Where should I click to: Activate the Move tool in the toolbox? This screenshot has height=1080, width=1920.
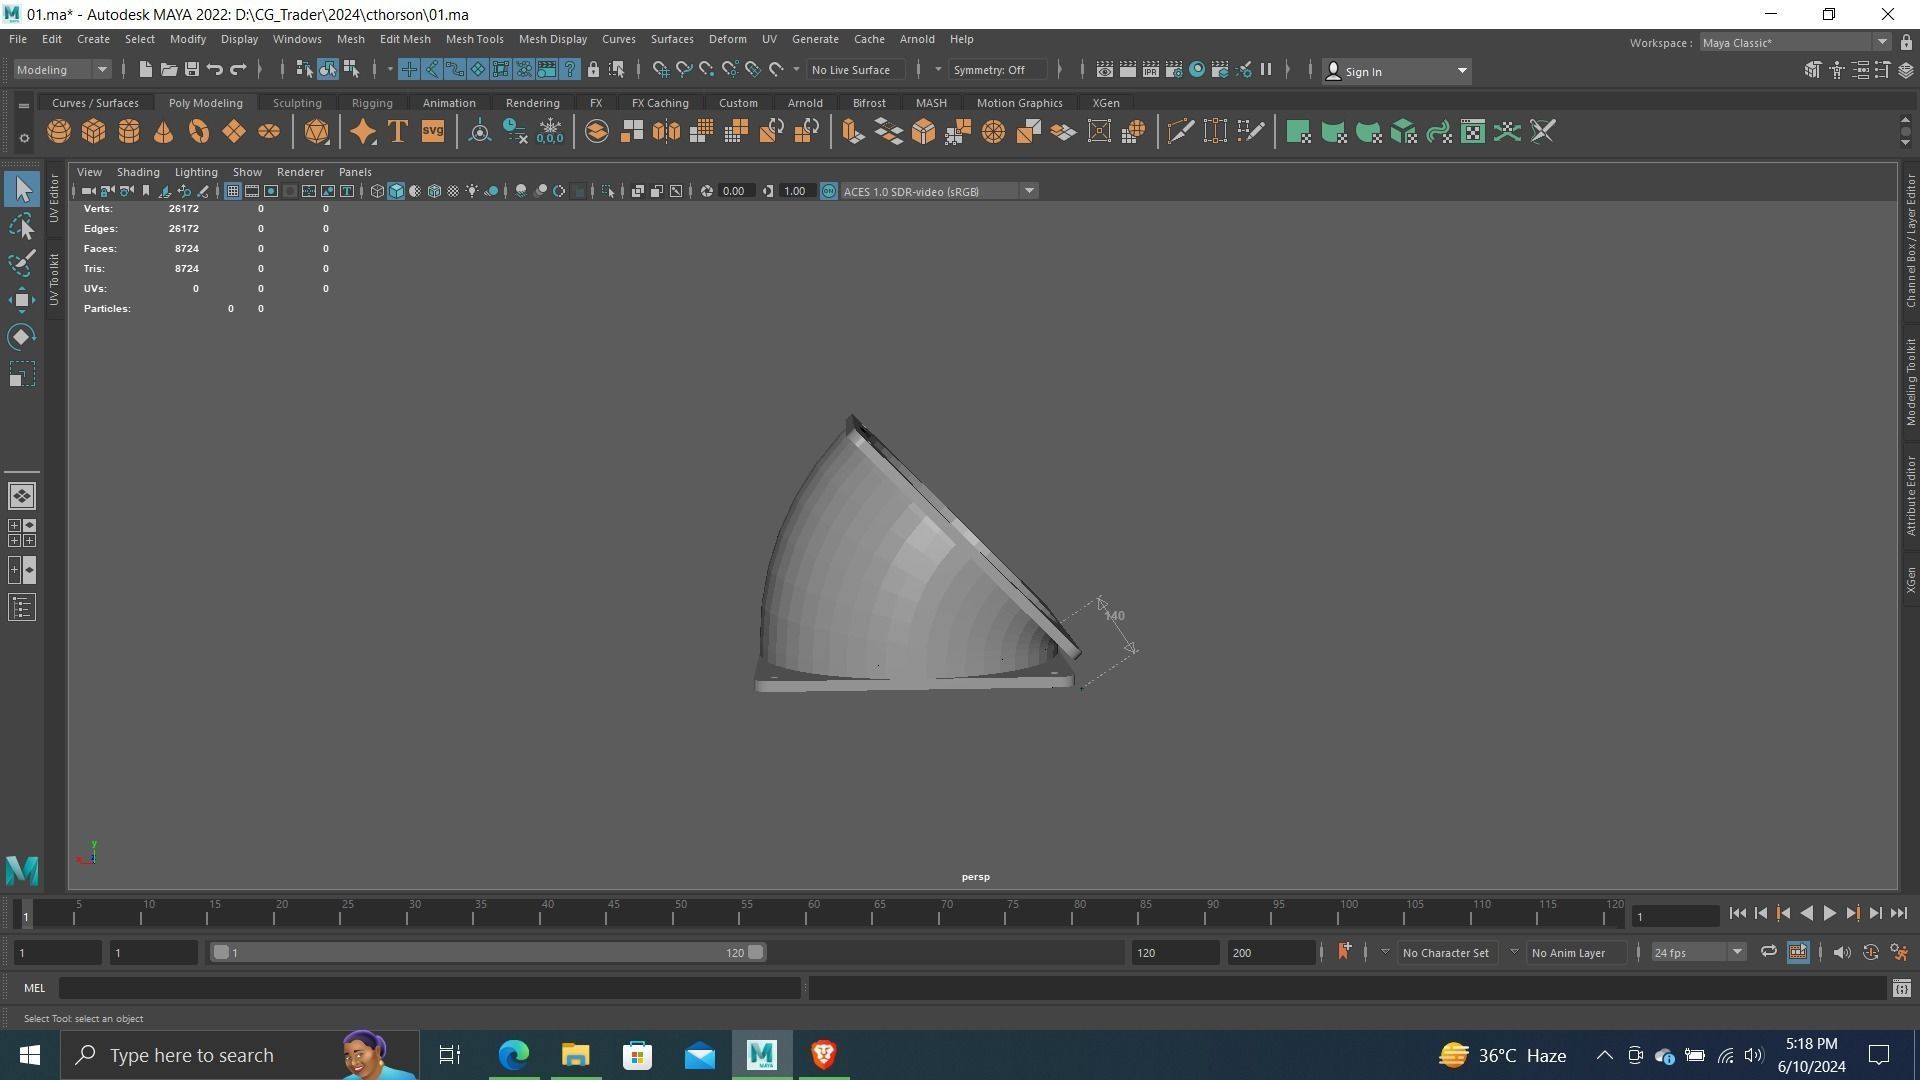(22, 300)
